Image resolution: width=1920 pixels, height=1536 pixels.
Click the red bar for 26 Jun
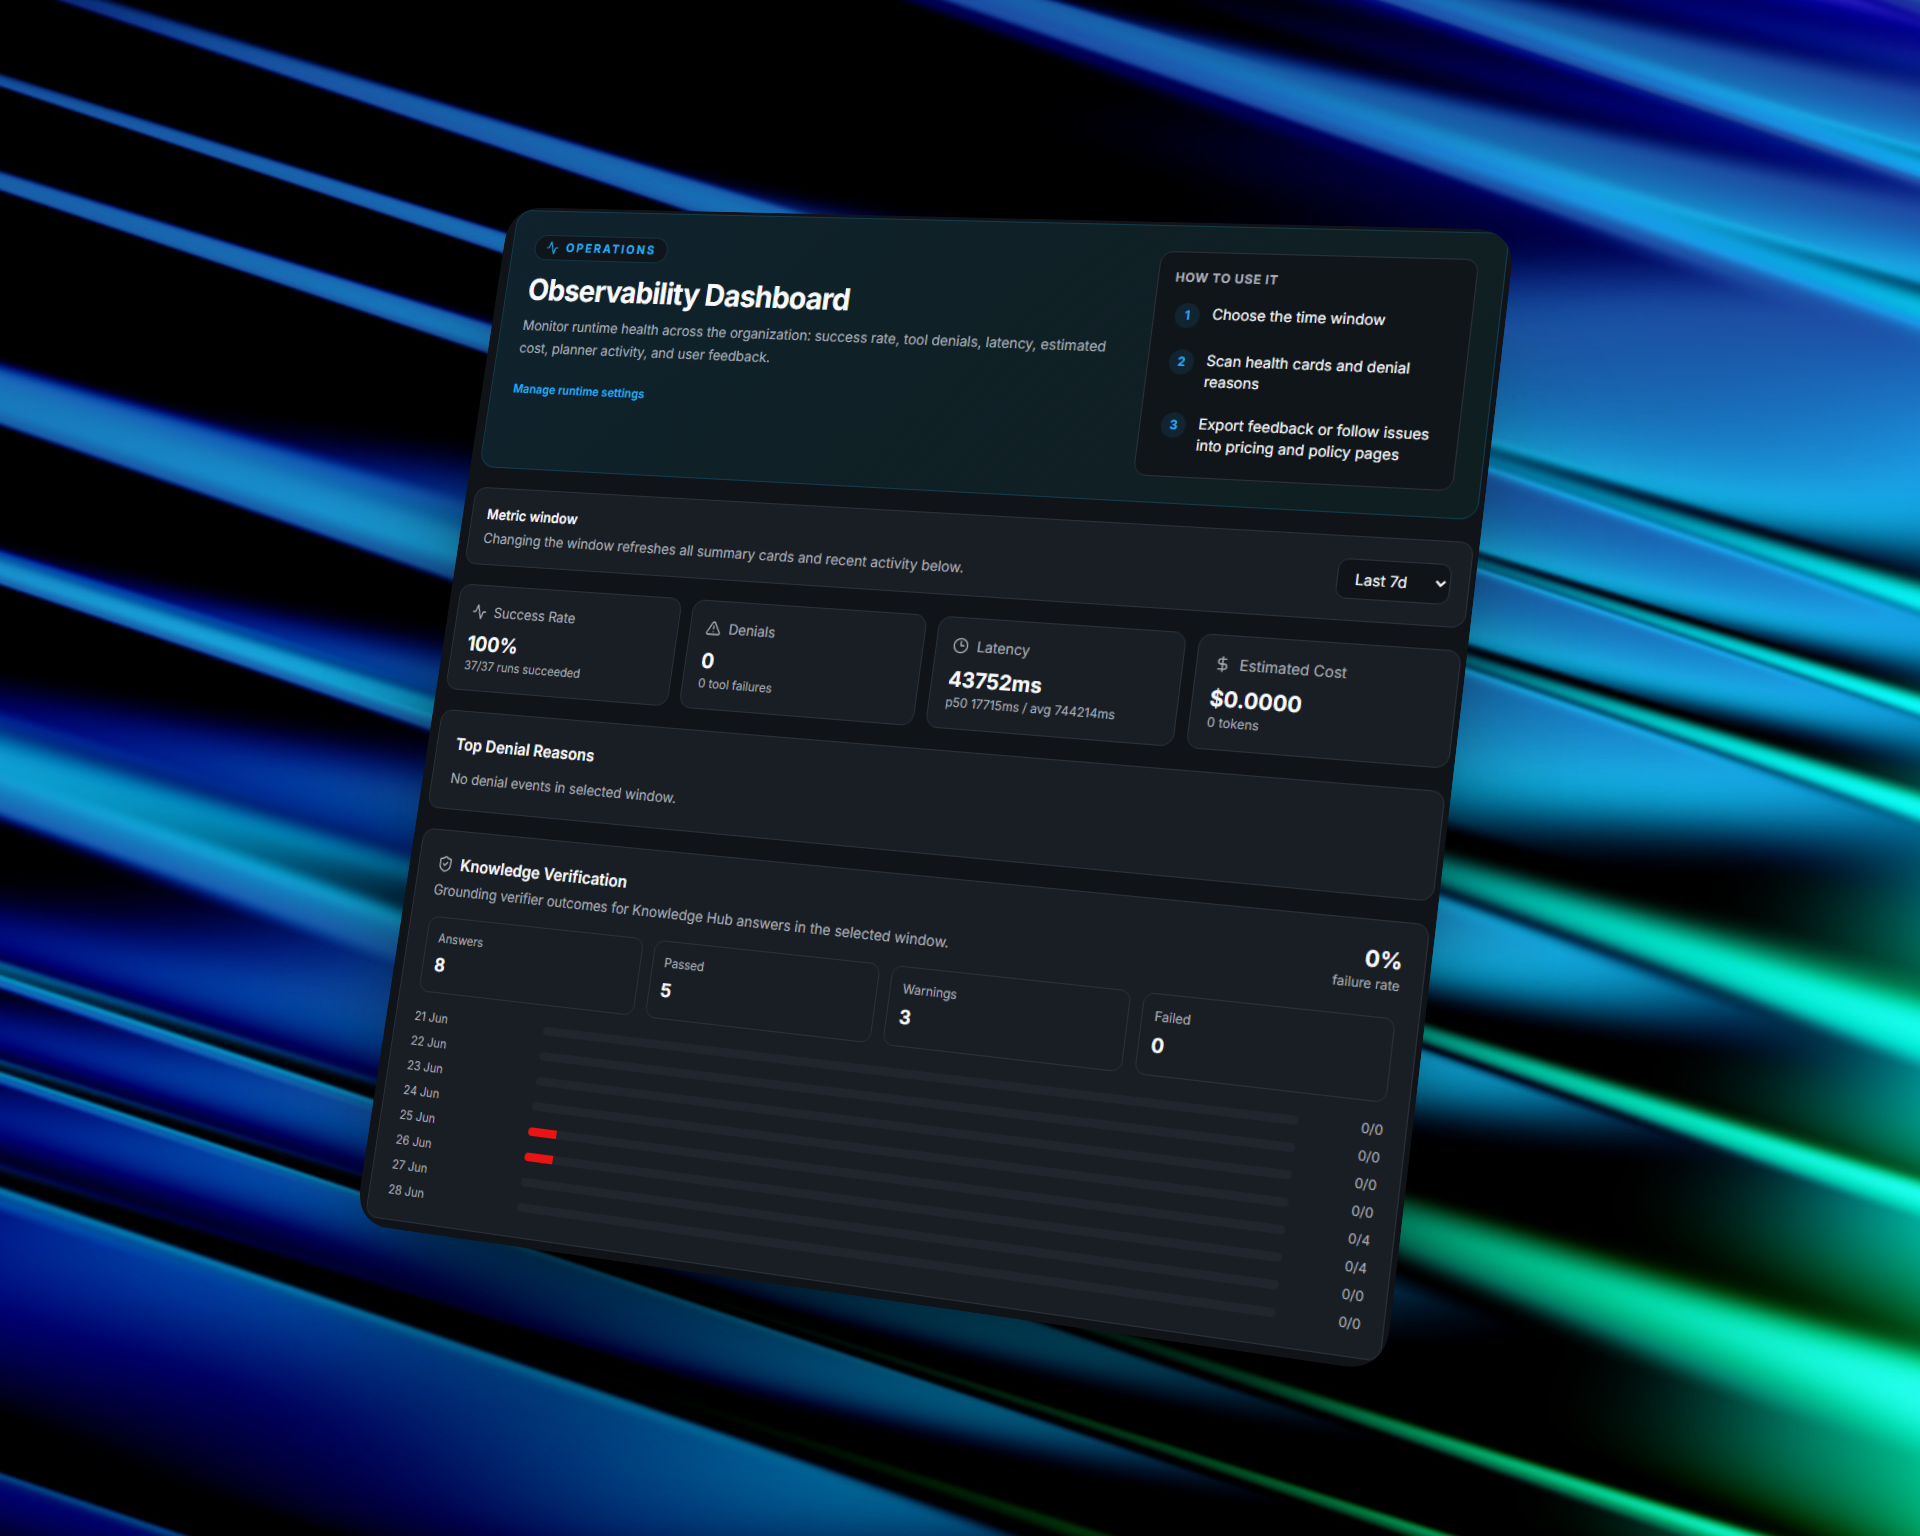pyautogui.click(x=539, y=1158)
